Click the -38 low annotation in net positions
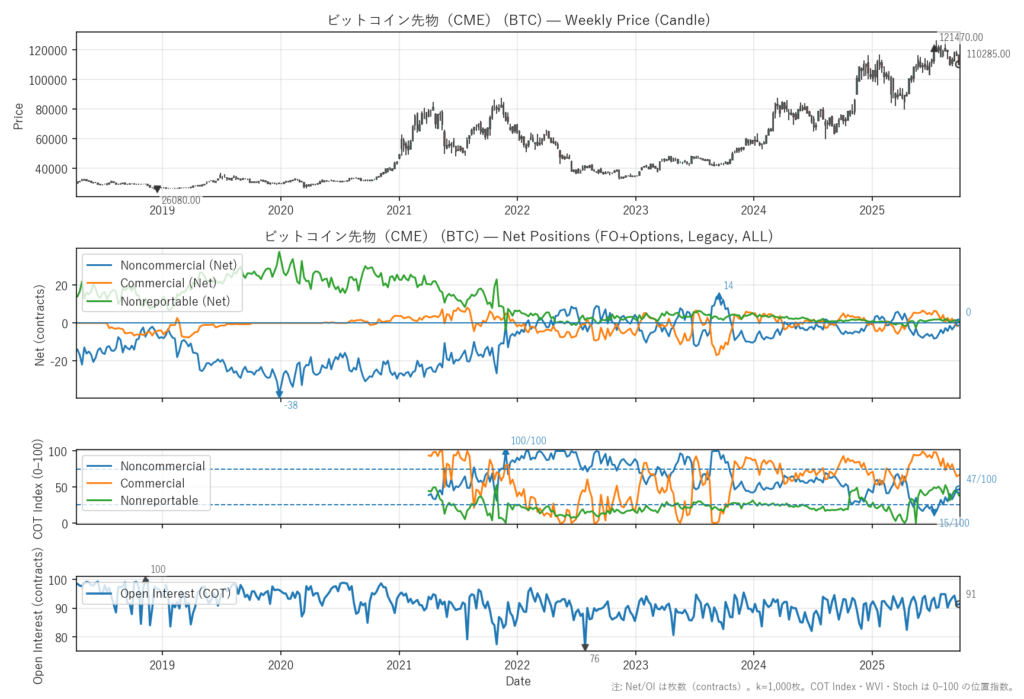Image resolution: width=1024 pixels, height=699 pixels. [x=290, y=406]
